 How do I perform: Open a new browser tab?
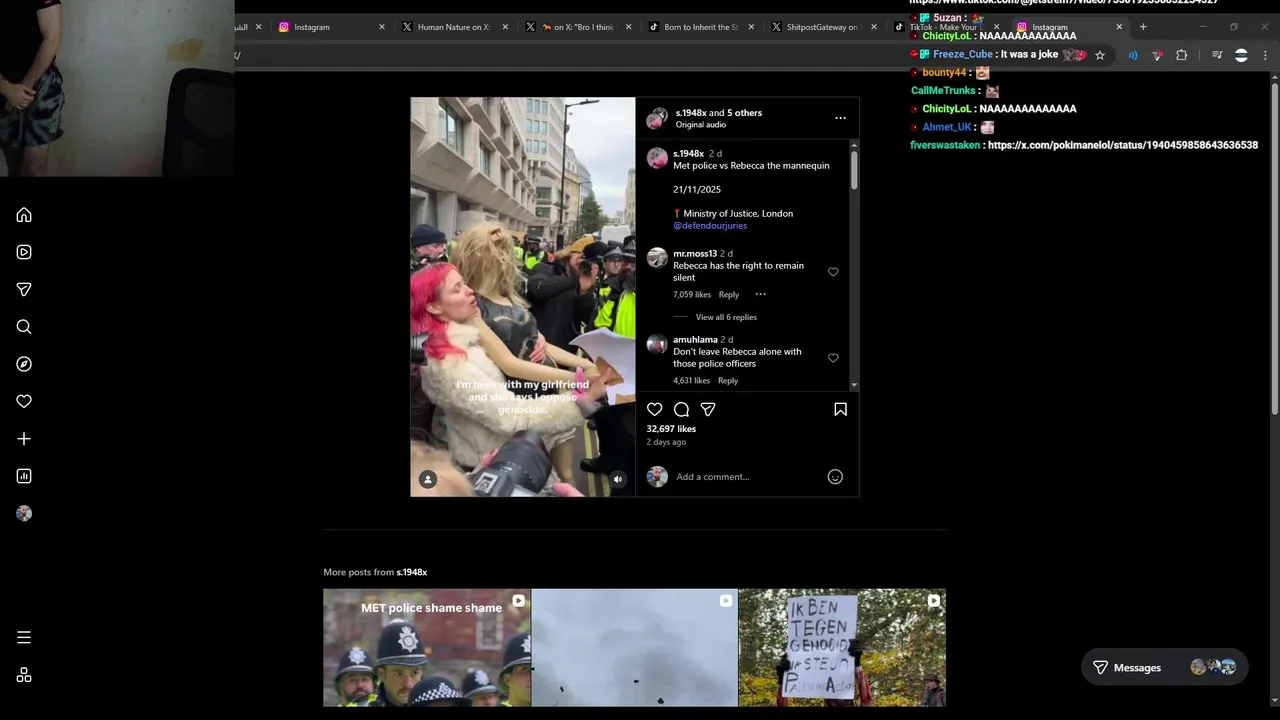1143,27
